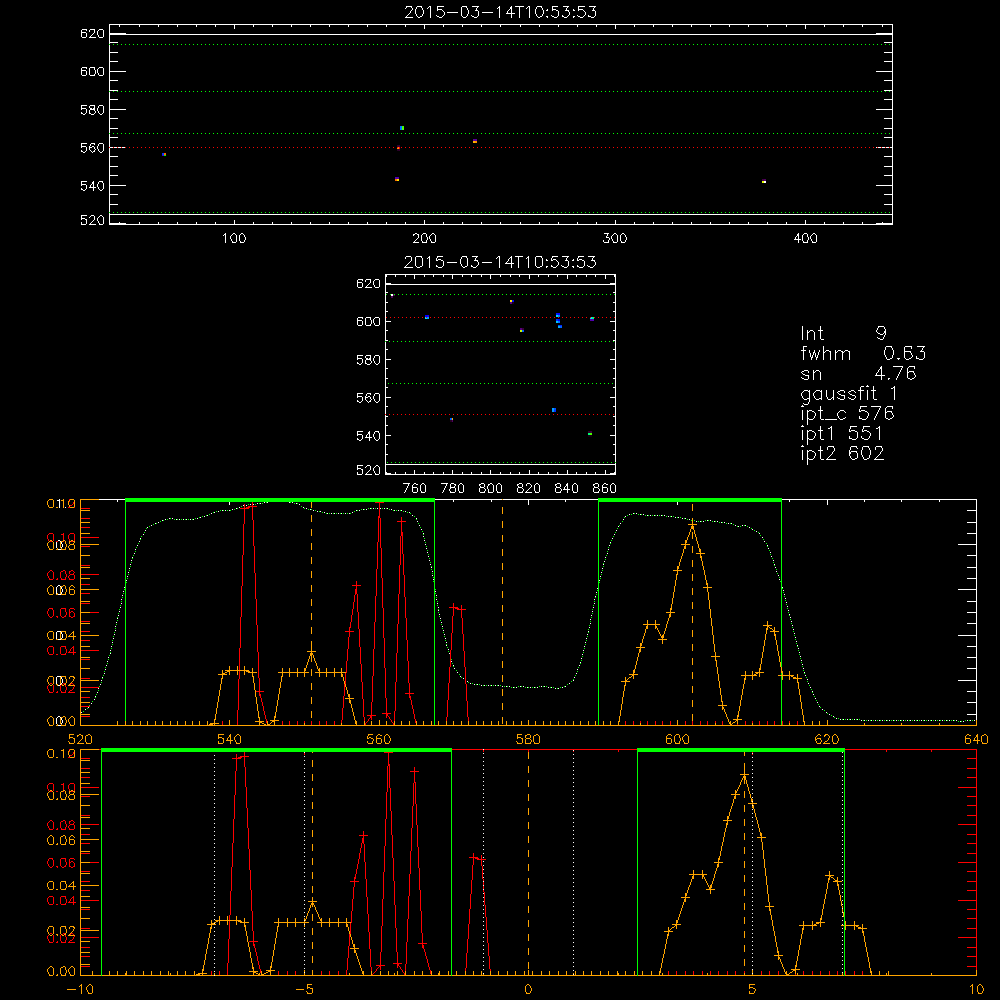Viewport: 1000px width, 1000px height.
Task: Click x-axis label 760 on middle plot
Action: 415,489
